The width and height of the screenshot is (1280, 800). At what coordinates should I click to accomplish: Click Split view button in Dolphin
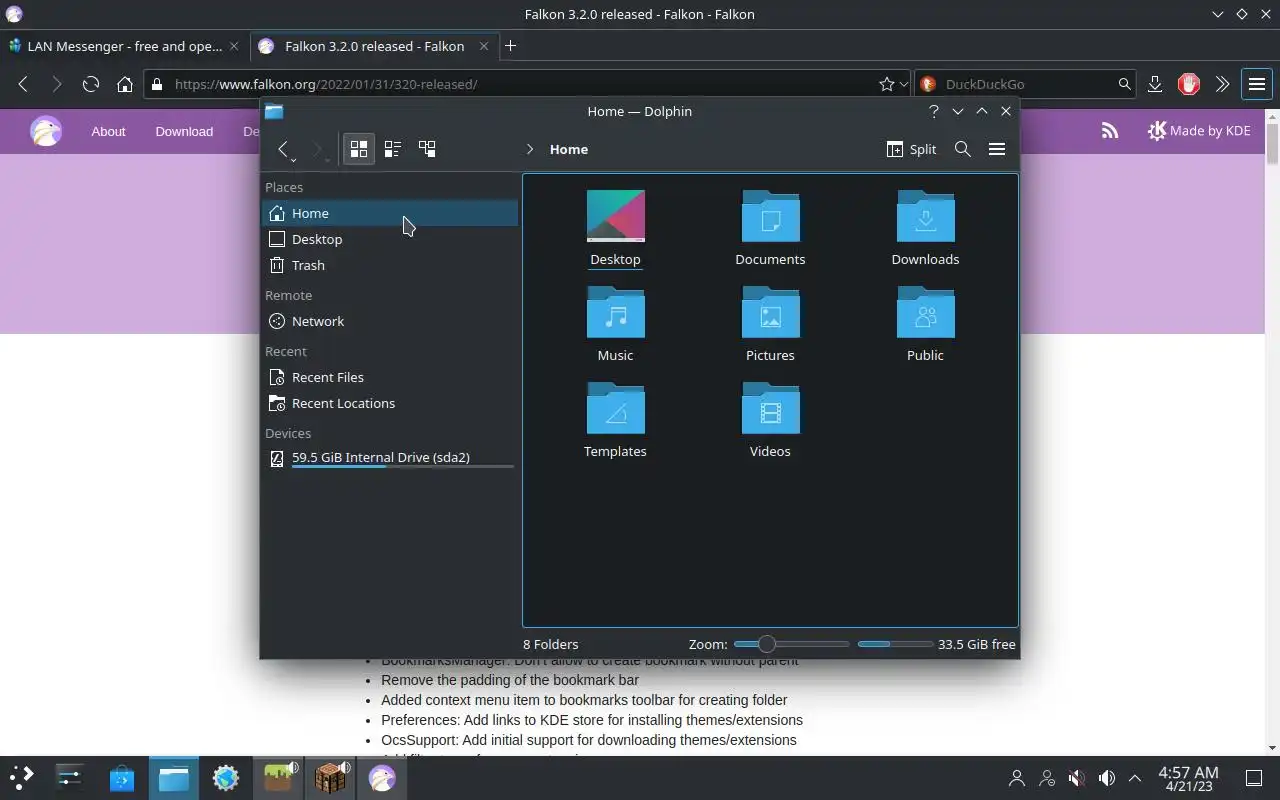(911, 149)
